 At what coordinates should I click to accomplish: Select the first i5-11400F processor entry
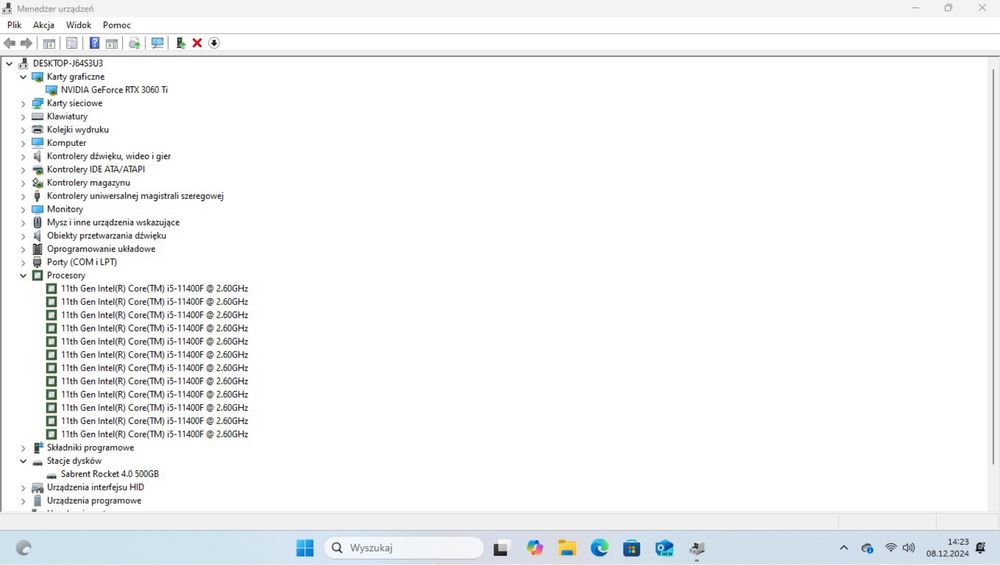click(x=154, y=288)
